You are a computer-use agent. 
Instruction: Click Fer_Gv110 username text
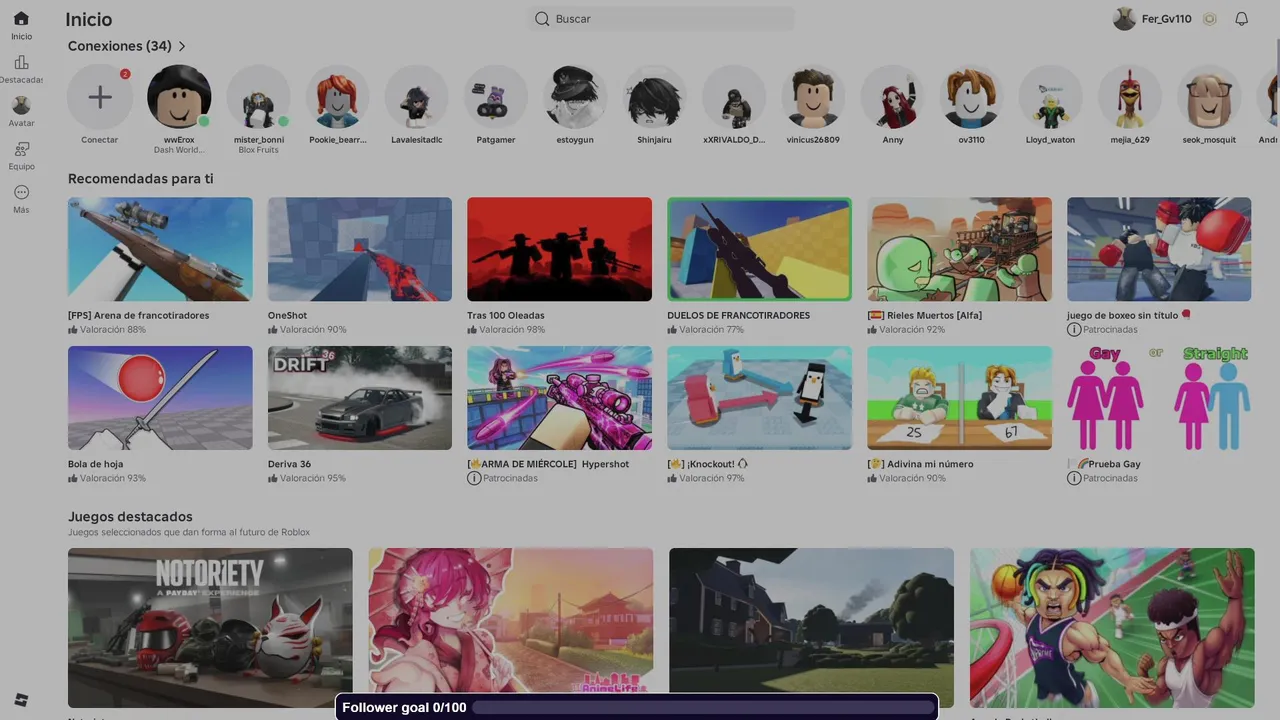point(1167,19)
